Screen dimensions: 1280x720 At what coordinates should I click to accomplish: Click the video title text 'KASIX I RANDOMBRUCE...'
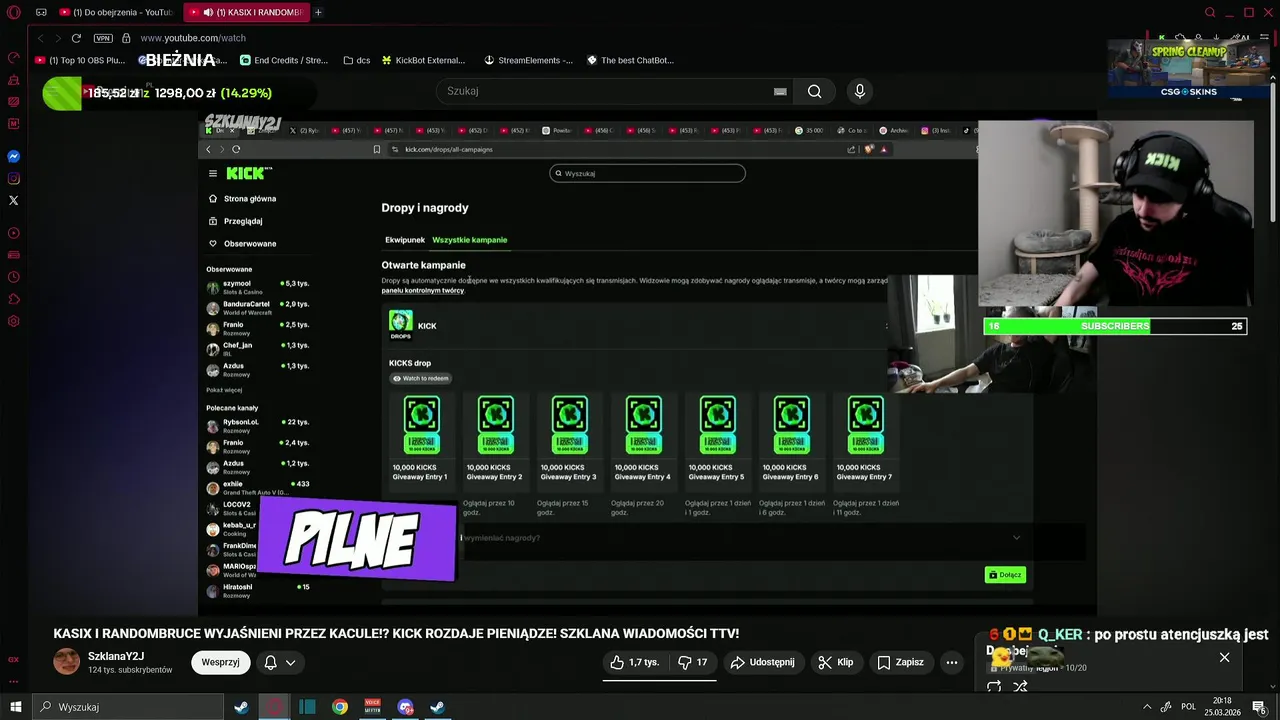pyautogui.click(x=396, y=633)
